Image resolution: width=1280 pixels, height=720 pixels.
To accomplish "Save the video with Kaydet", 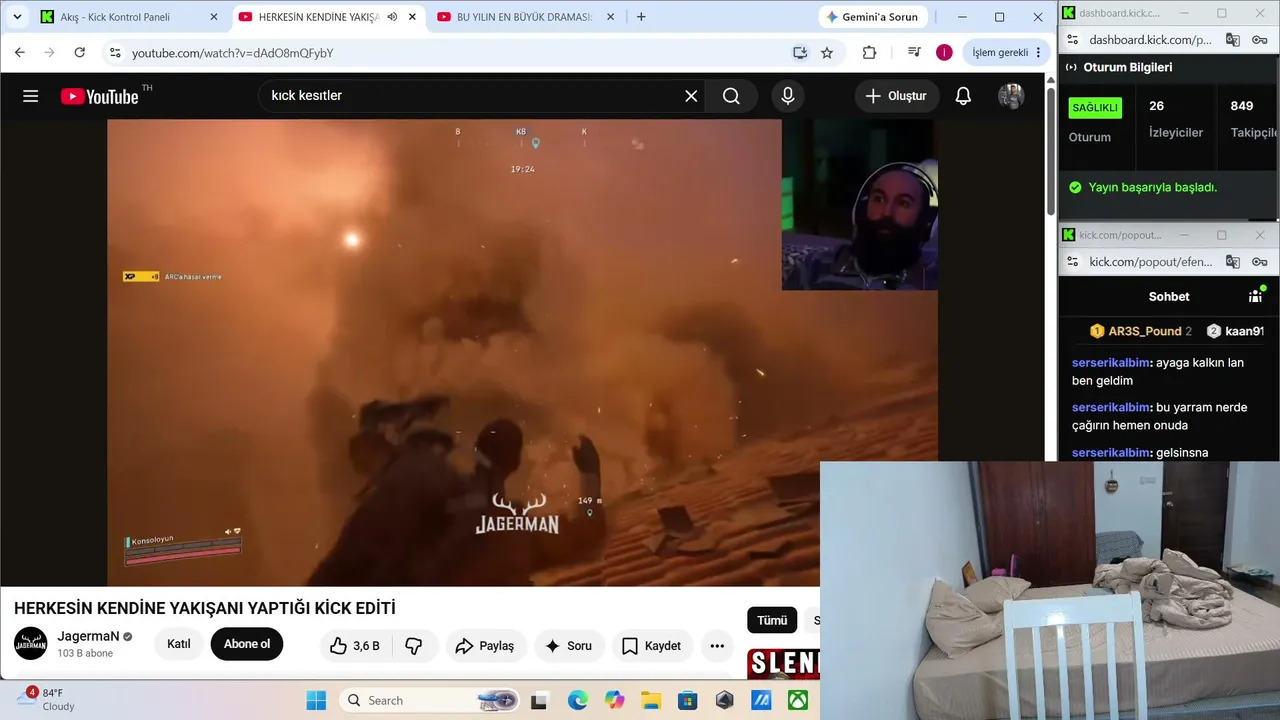I will 652,646.
